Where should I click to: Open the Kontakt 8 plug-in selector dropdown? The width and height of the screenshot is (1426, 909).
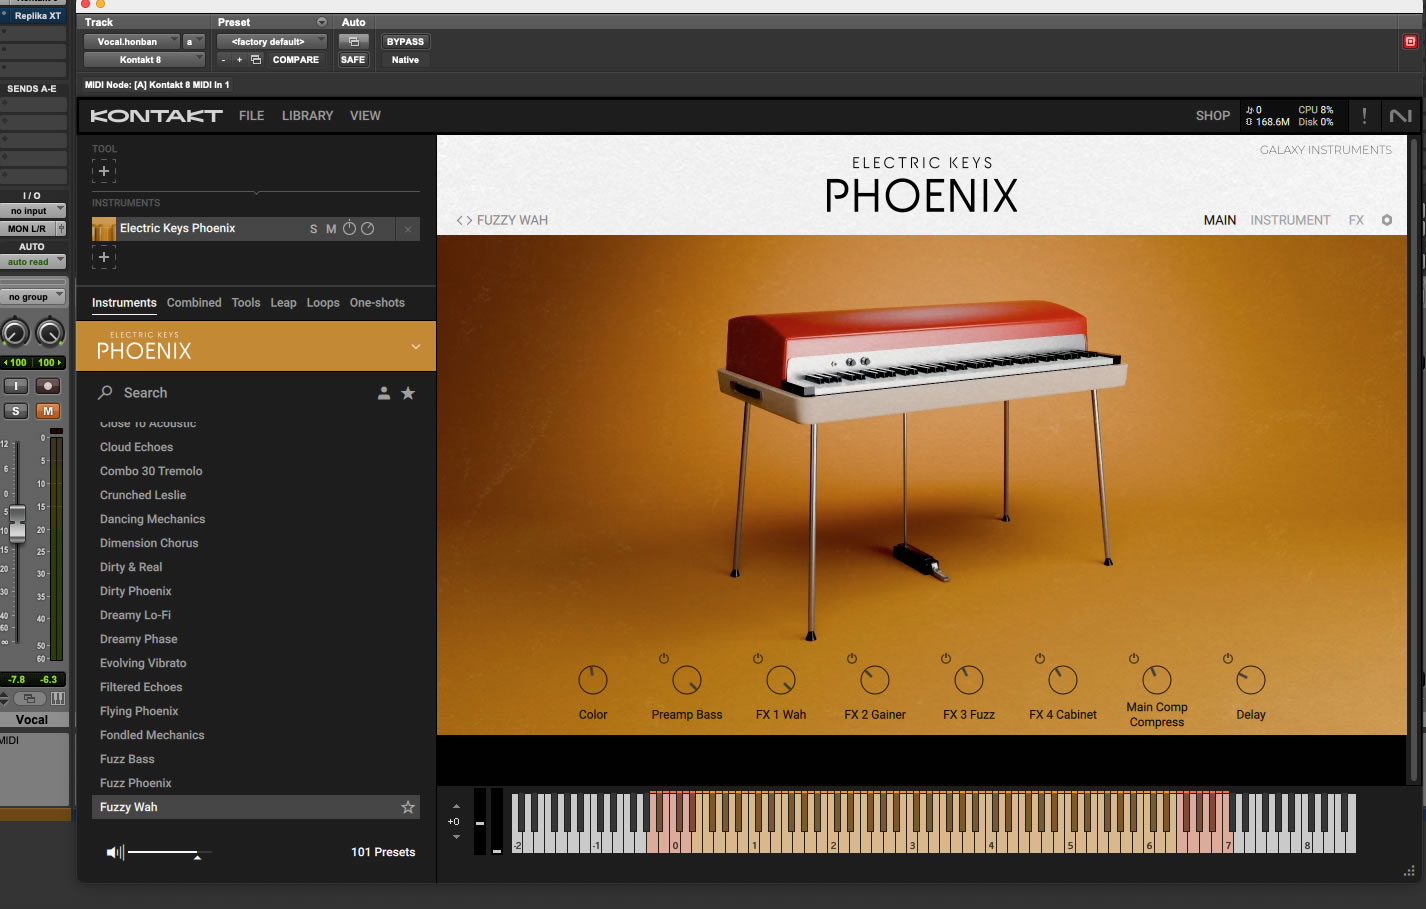click(144, 60)
